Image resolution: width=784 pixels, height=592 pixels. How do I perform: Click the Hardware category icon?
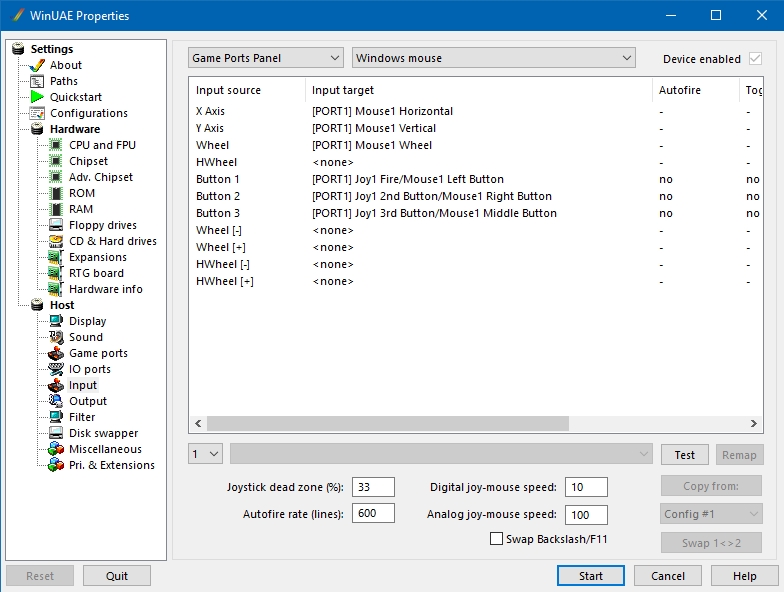click(x=38, y=130)
